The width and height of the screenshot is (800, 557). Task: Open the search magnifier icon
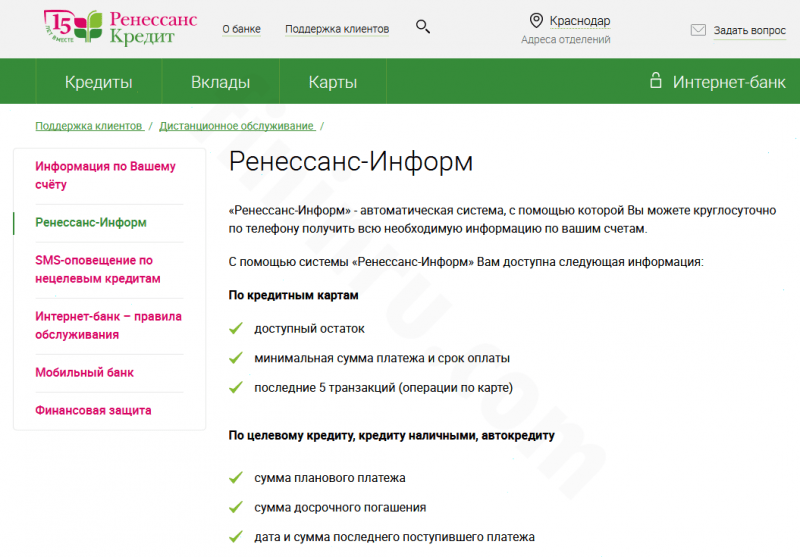[422, 27]
